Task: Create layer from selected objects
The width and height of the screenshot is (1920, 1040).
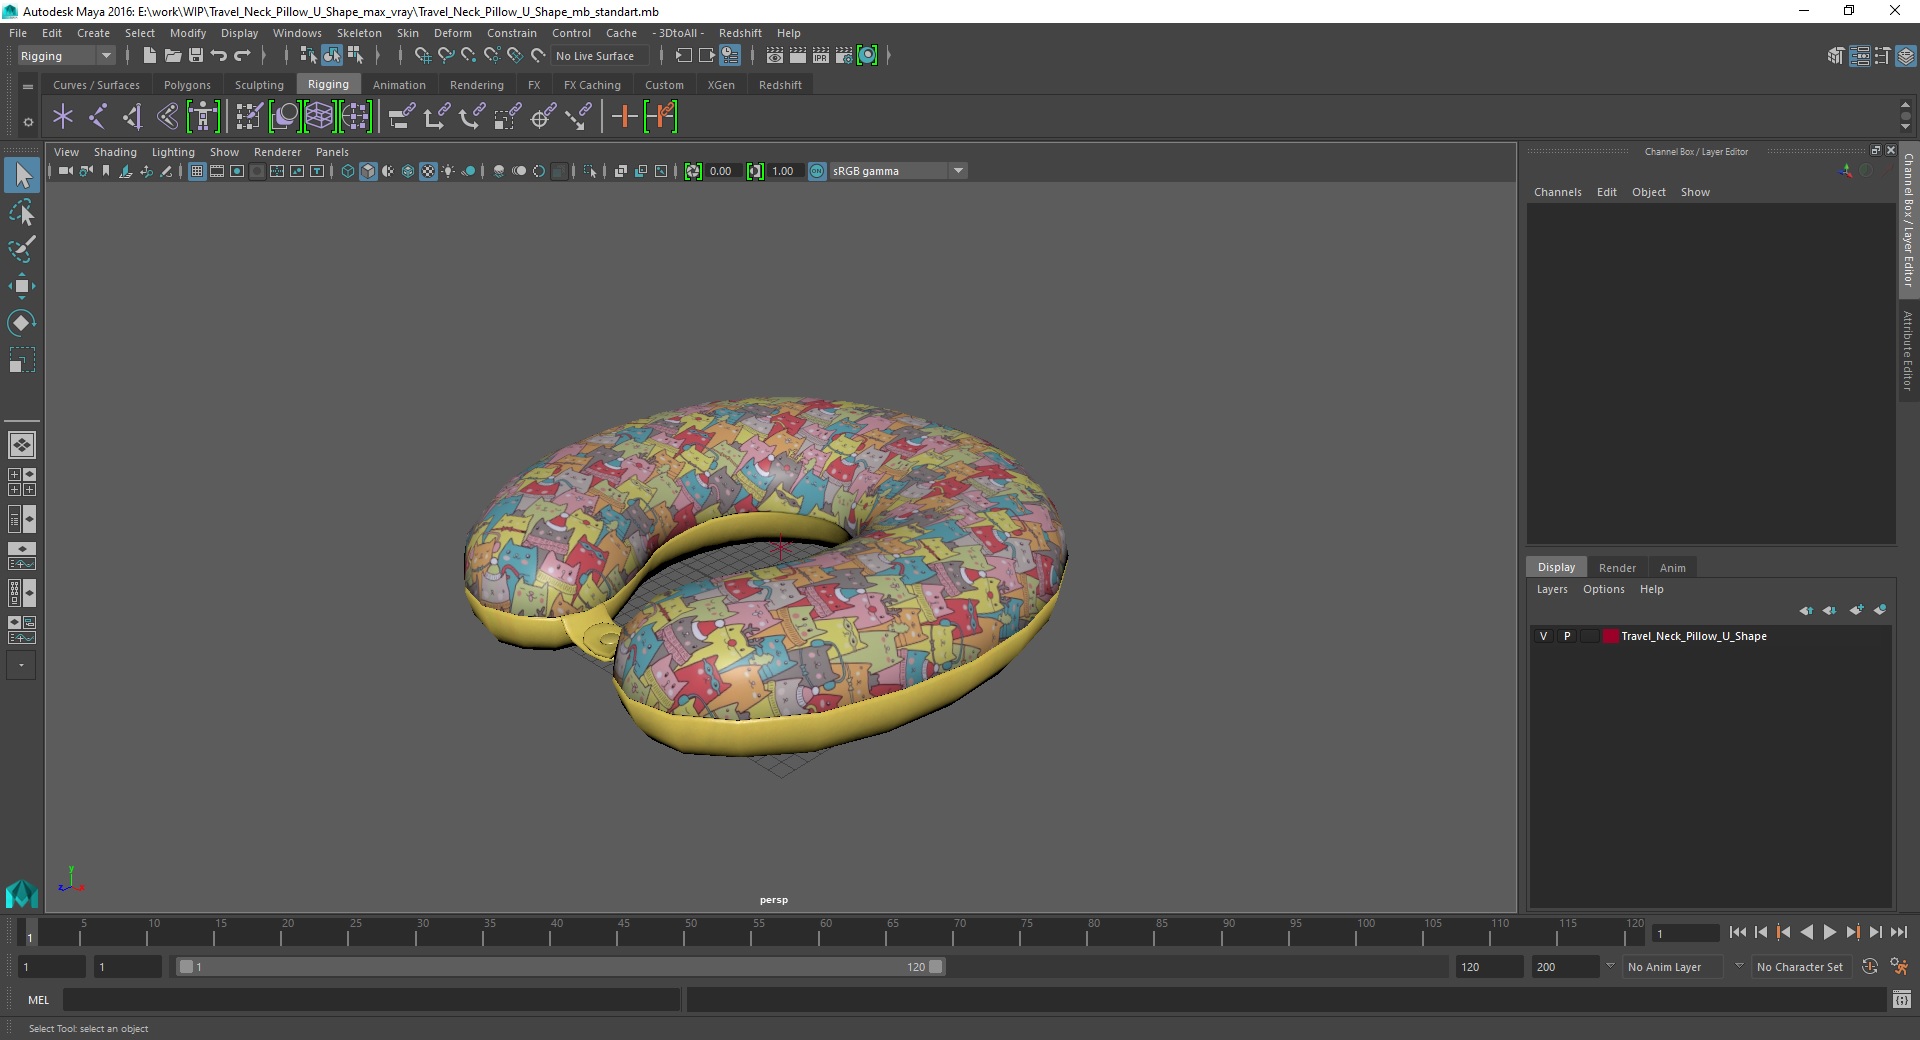Action: pos(1880,610)
